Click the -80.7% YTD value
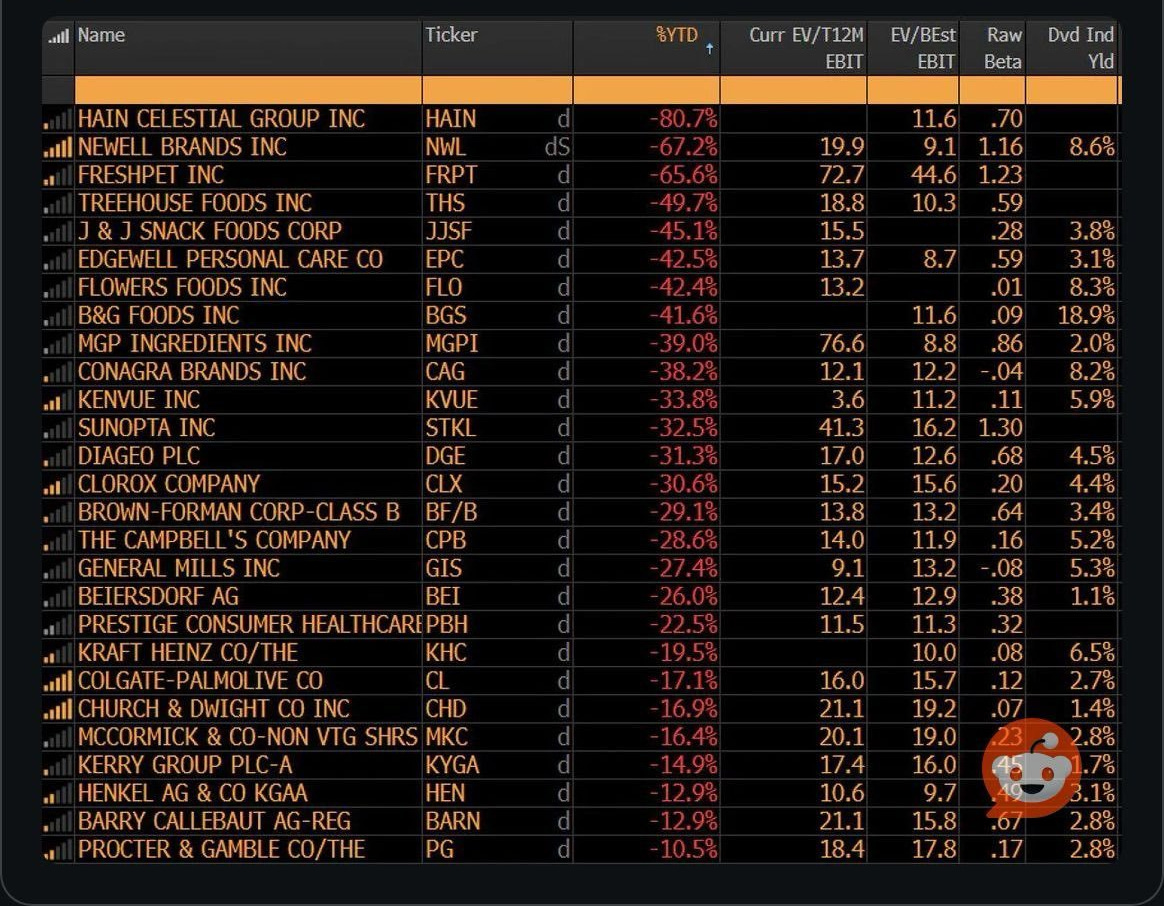Screen dimensions: 1164x906 click(683, 119)
